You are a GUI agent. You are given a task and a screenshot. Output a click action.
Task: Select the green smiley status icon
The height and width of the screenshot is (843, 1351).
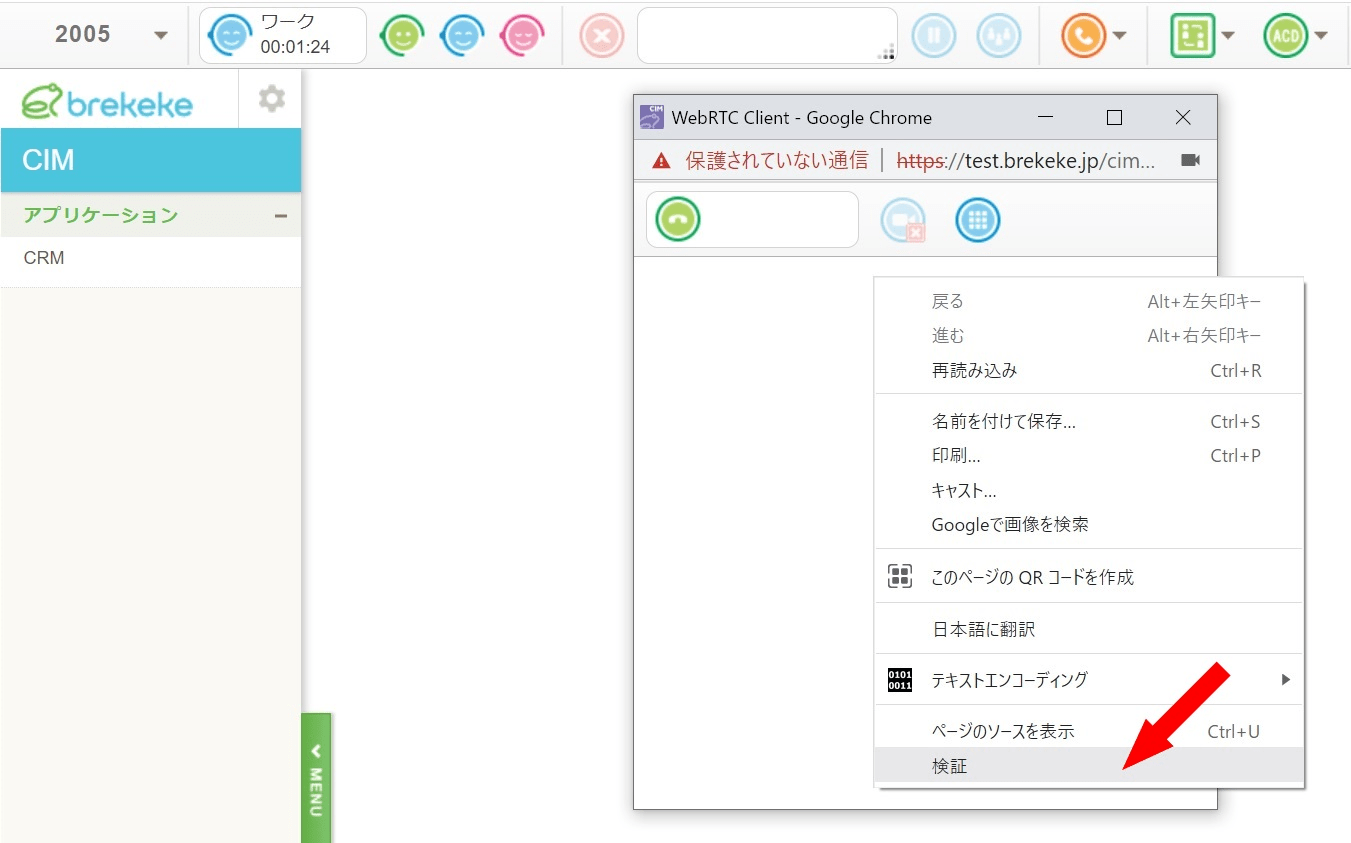point(402,33)
